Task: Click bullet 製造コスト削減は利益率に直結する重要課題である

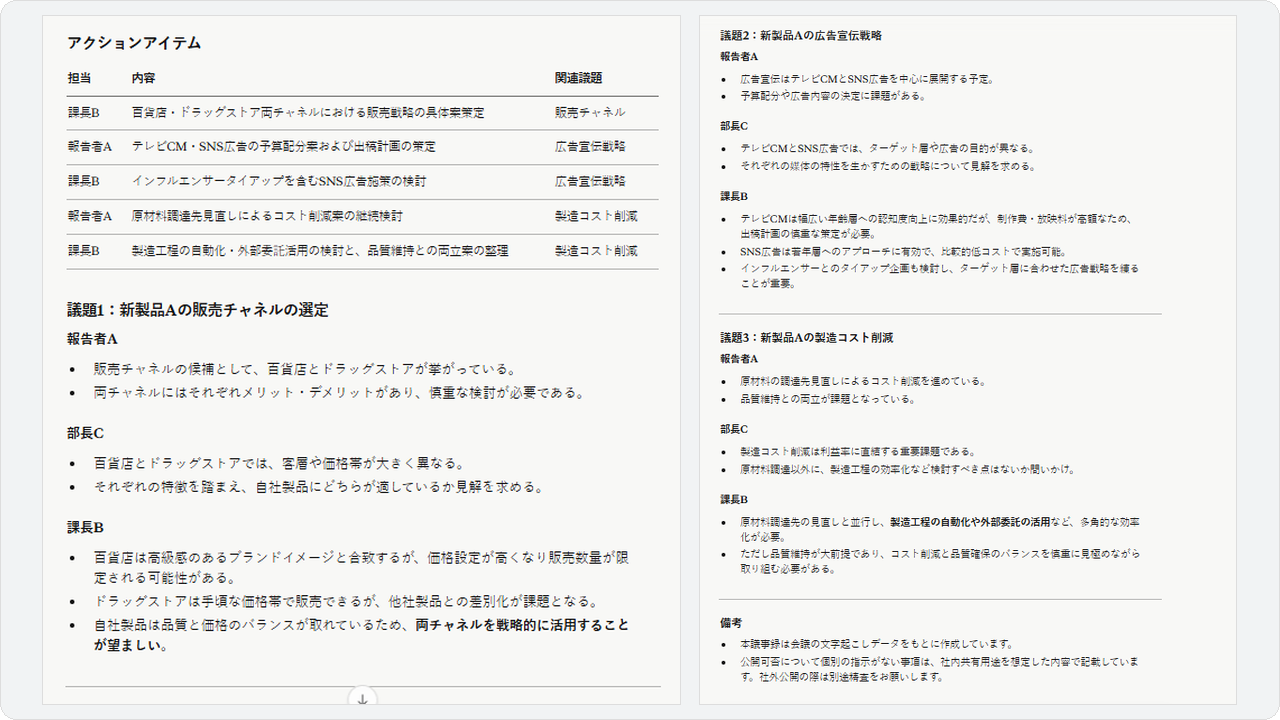Action: [857, 451]
